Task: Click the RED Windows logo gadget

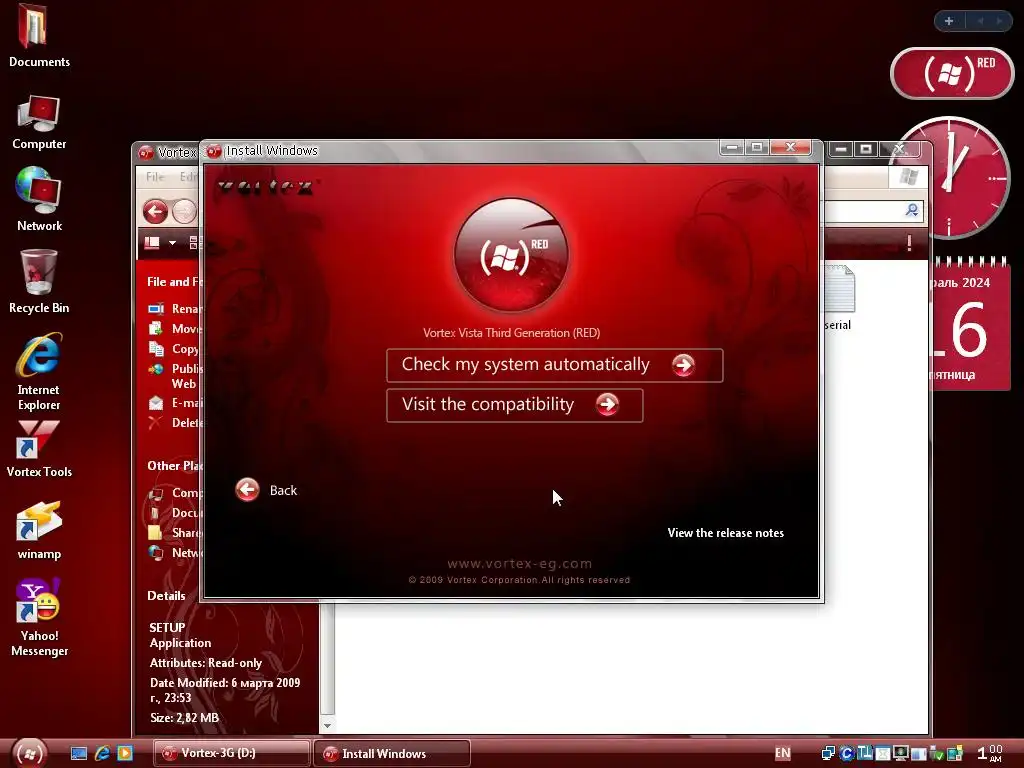Action: tap(952, 73)
